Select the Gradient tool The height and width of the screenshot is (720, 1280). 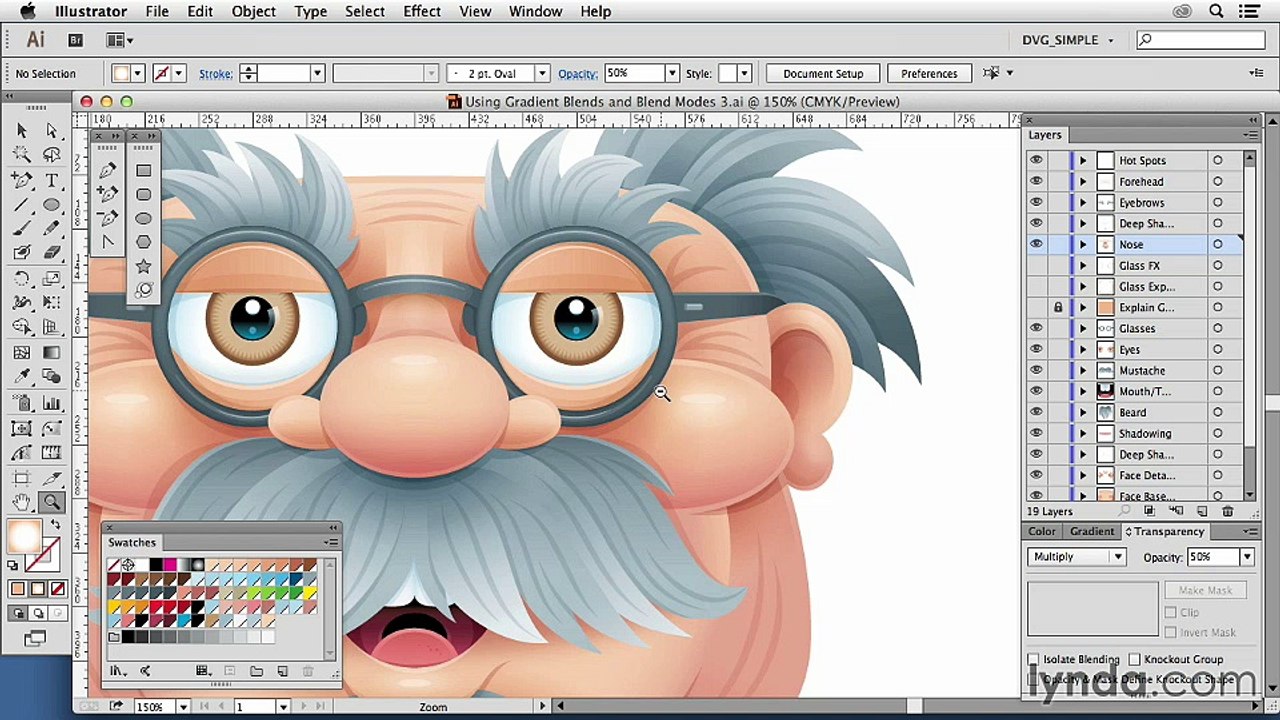tap(51, 352)
